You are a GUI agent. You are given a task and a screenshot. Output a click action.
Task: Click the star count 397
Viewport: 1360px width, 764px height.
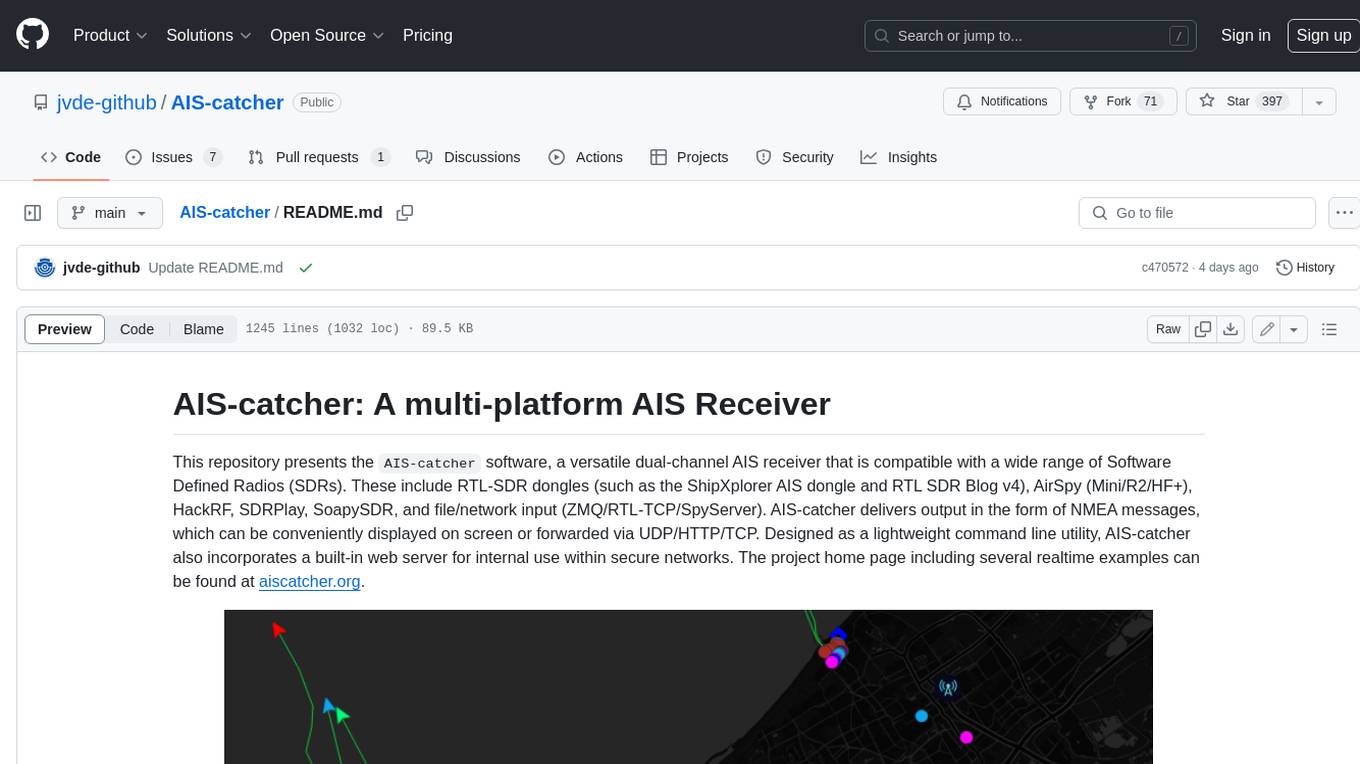1272,101
